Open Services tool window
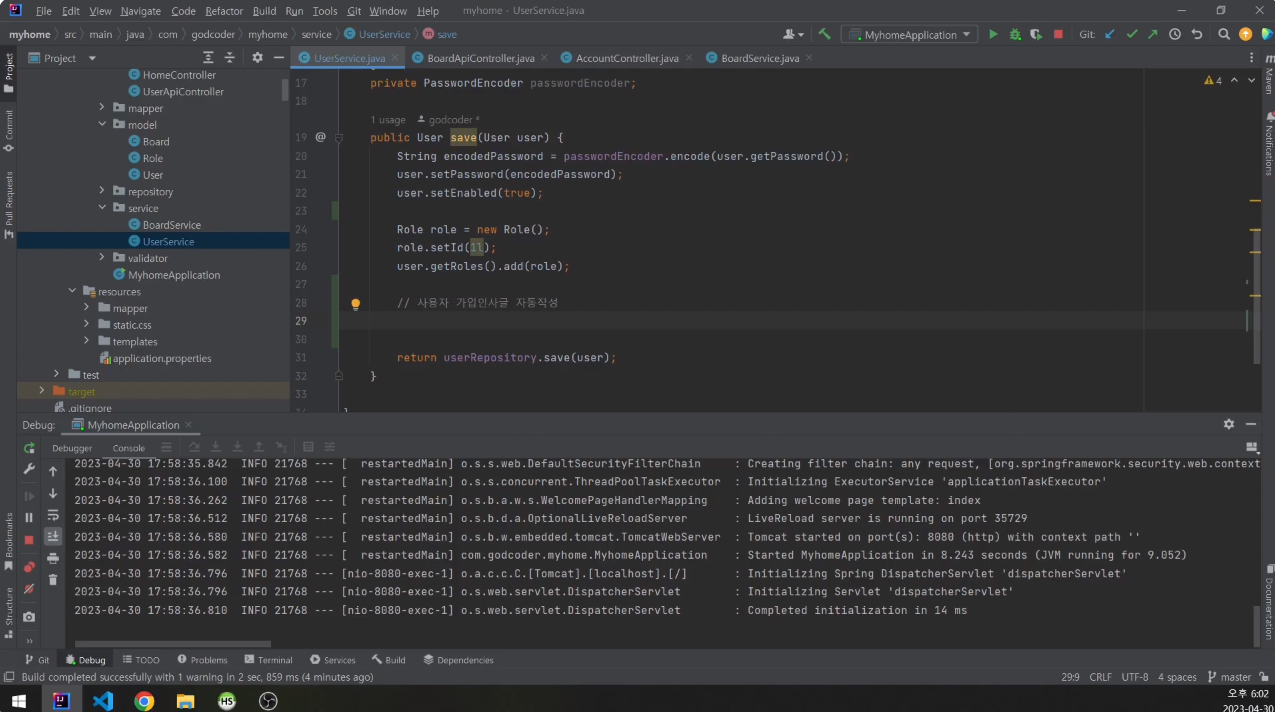The image size is (1275, 712). pos(332,660)
